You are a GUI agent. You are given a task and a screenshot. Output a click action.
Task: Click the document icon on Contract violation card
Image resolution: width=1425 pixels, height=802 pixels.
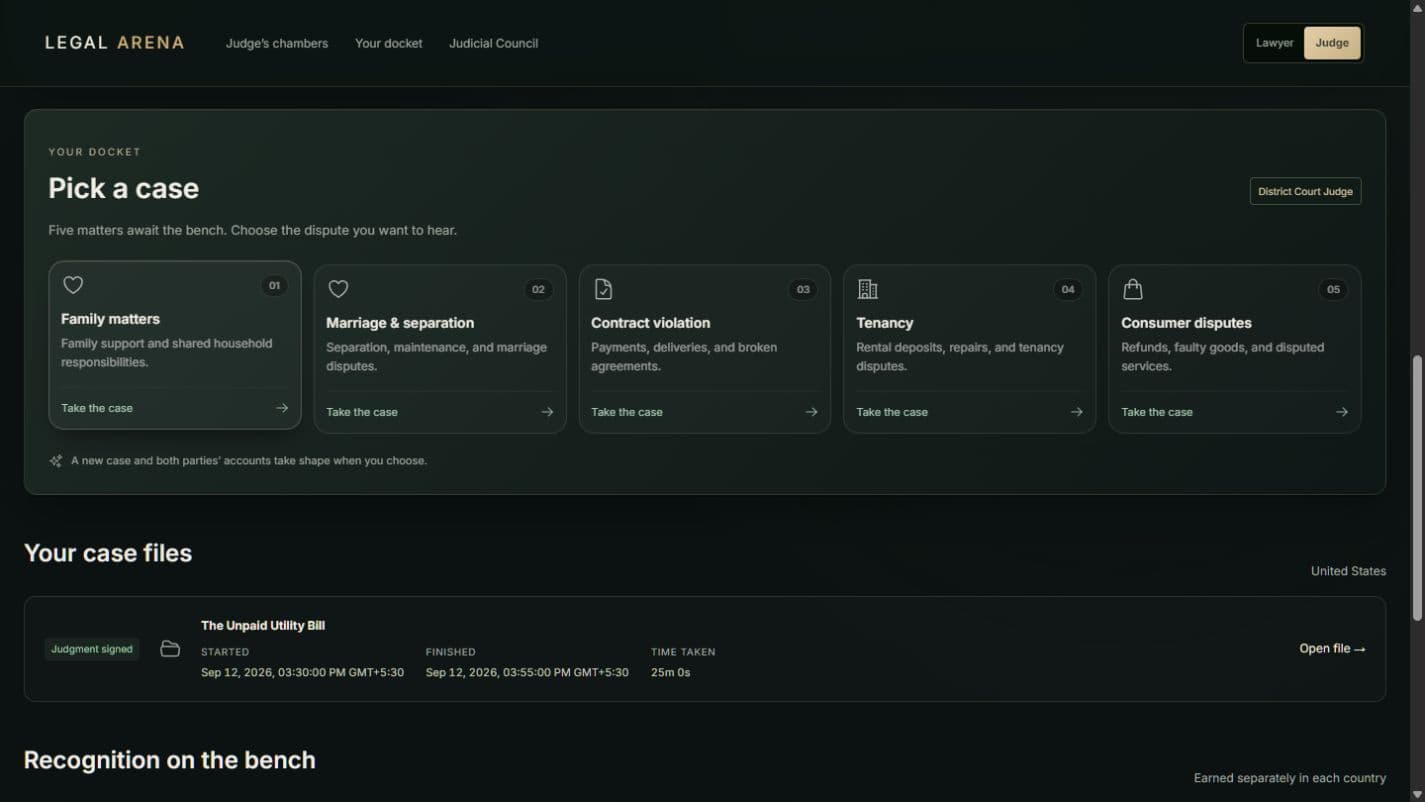pyautogui.click(x=603, y=289)
